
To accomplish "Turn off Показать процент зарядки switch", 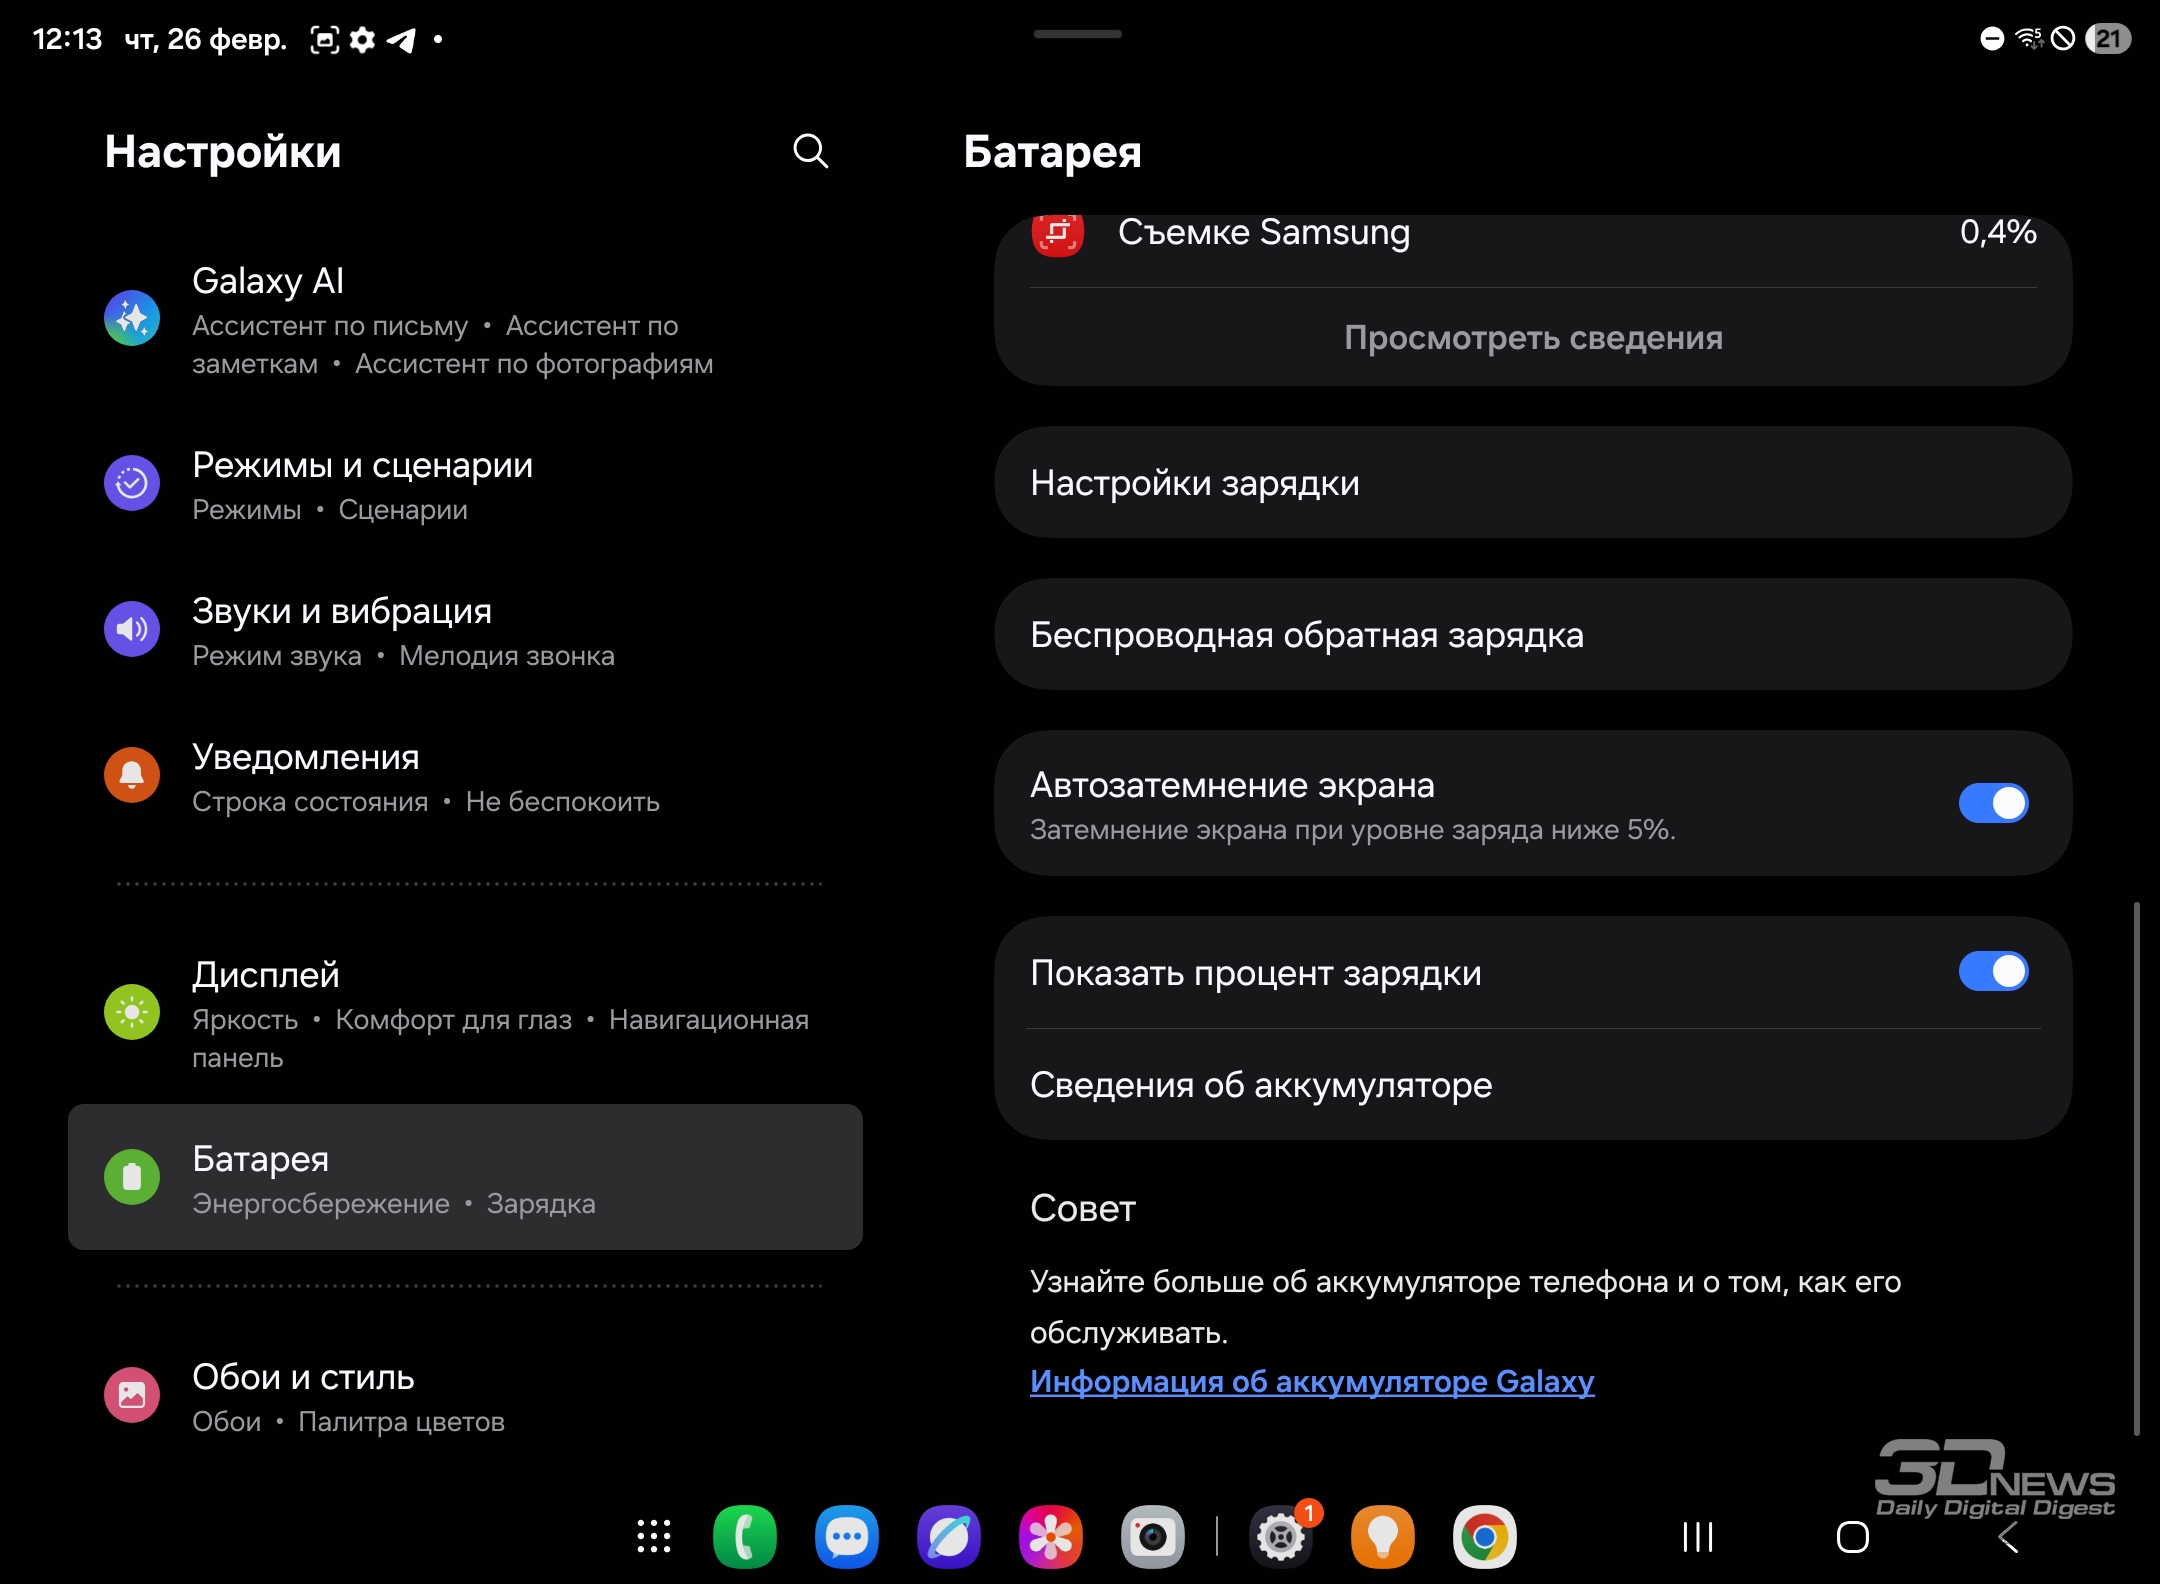I will (1993, 971).
